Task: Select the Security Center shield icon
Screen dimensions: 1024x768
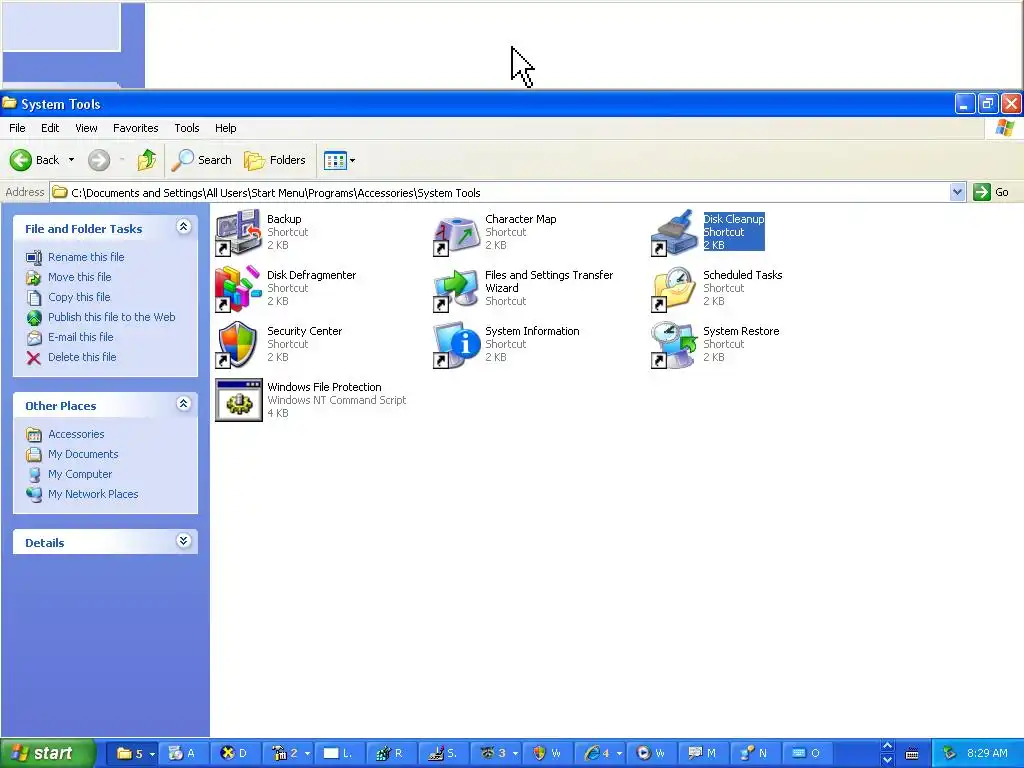Action: click(238, 345)
